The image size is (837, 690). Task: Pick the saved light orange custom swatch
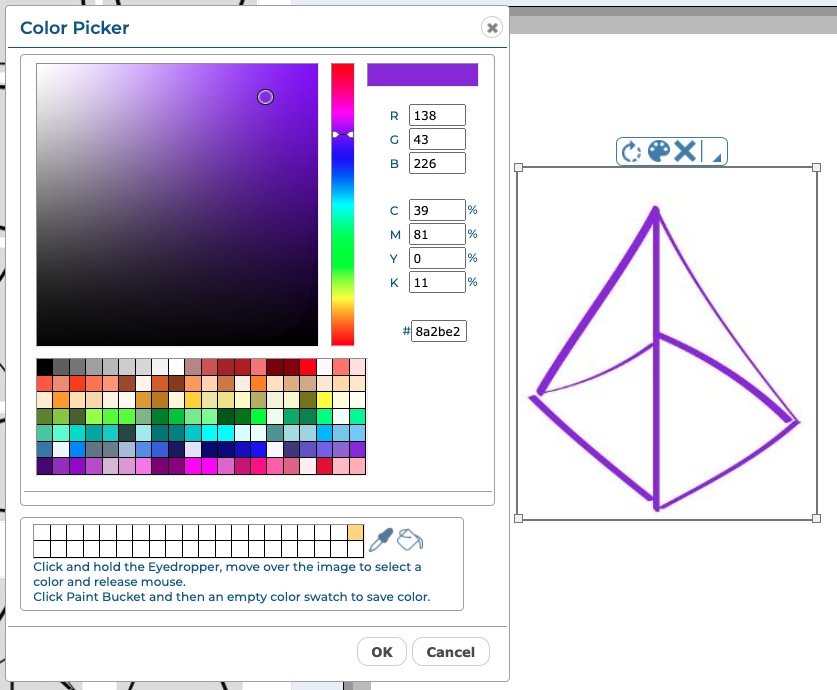tap(355, 532)
